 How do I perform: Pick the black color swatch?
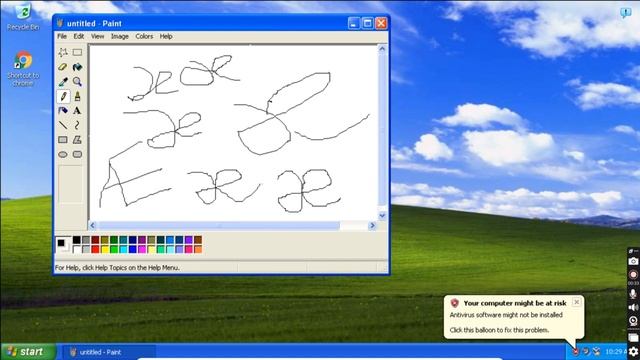pyautogui.click(x=76, y=240)
